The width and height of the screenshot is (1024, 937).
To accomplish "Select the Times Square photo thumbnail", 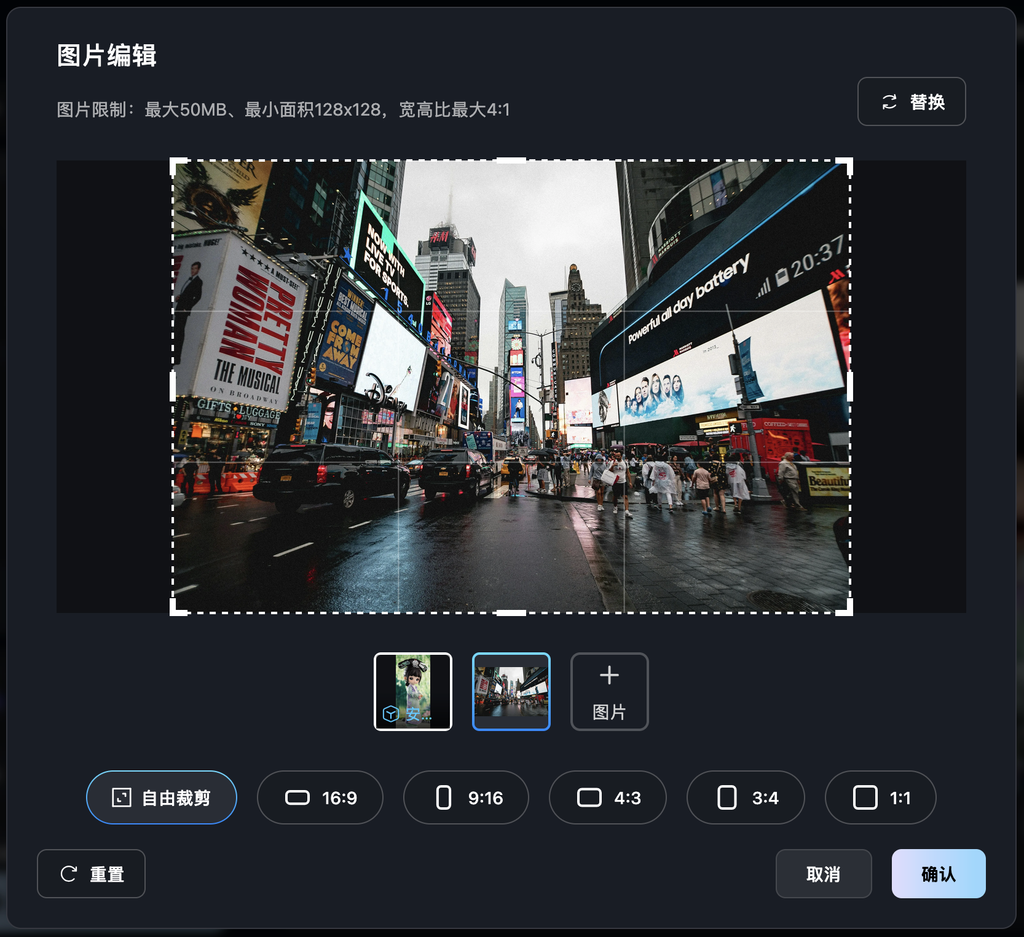I will (511, 691).
